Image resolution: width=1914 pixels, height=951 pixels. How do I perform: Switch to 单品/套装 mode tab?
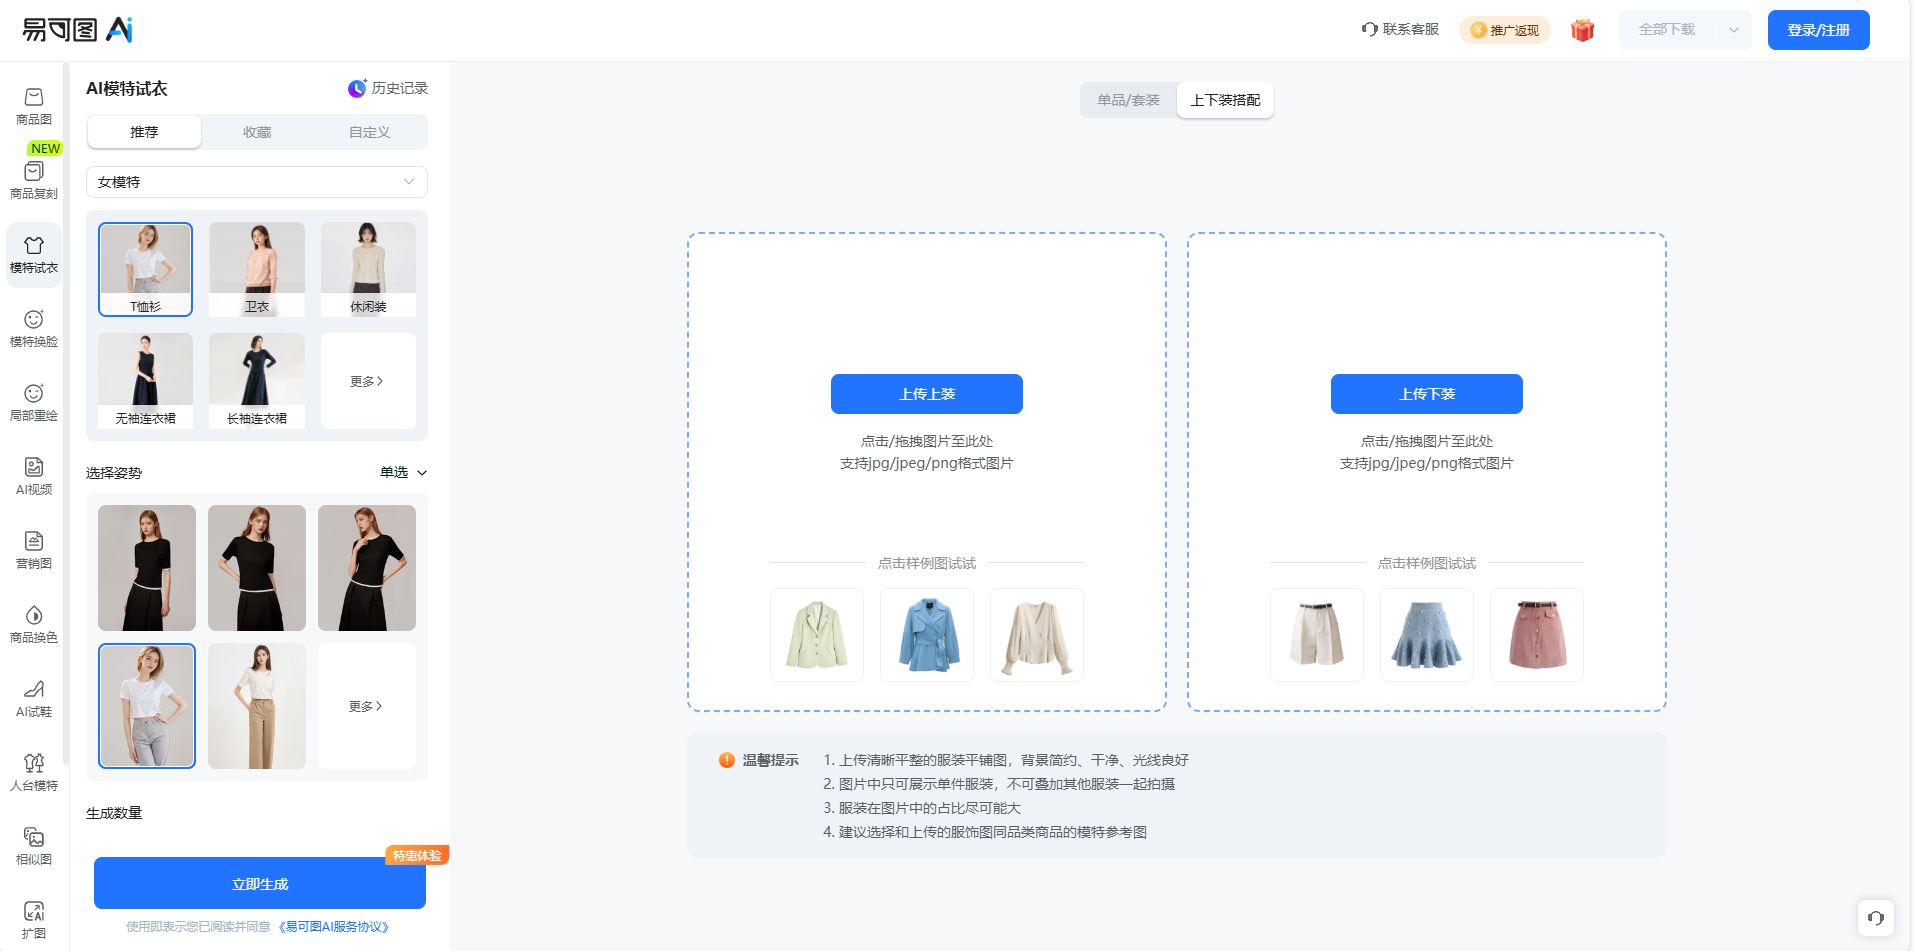1129,100
